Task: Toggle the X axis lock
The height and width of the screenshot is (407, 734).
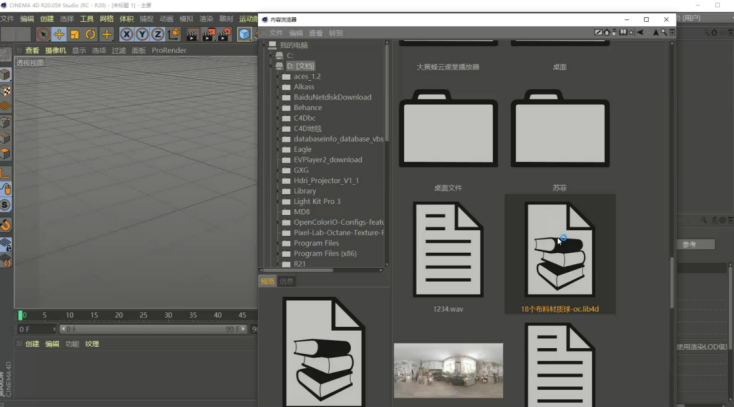Action: (x=127, y=34)
